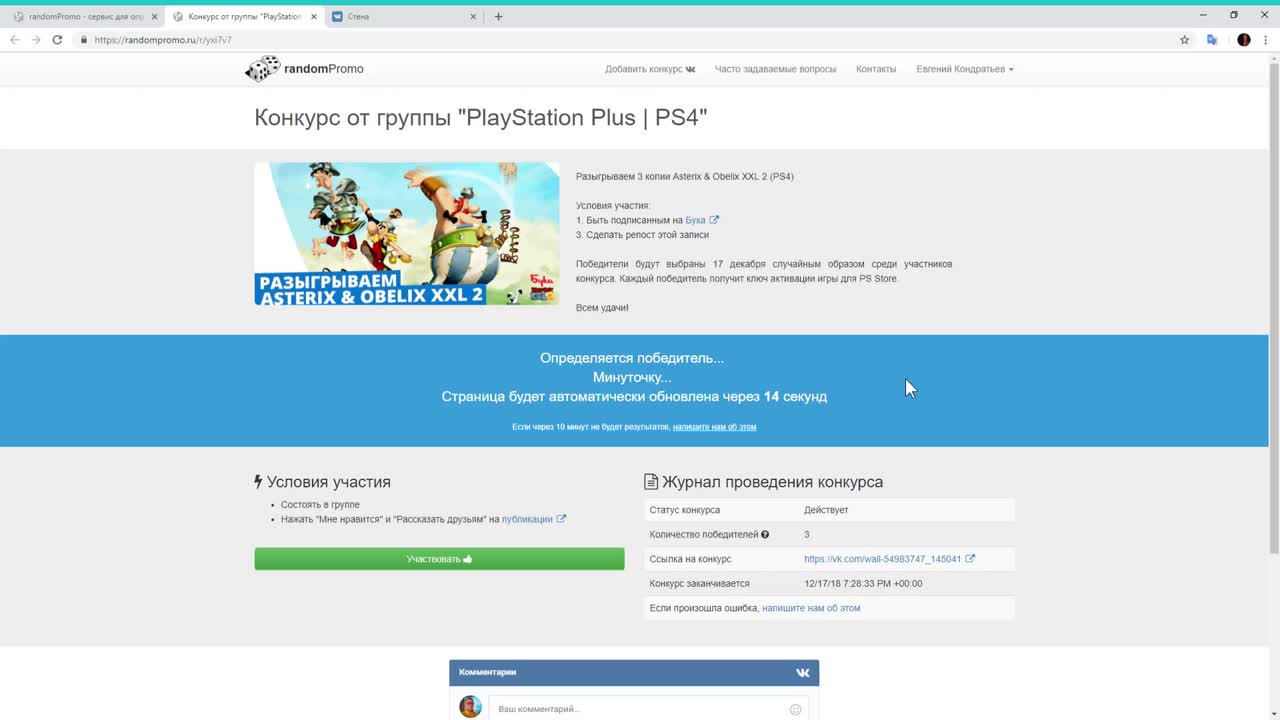Viewport: 1280px width, 720px height.
Task: Reload the page in browser toolbar
Action: [x=57, y=40]
